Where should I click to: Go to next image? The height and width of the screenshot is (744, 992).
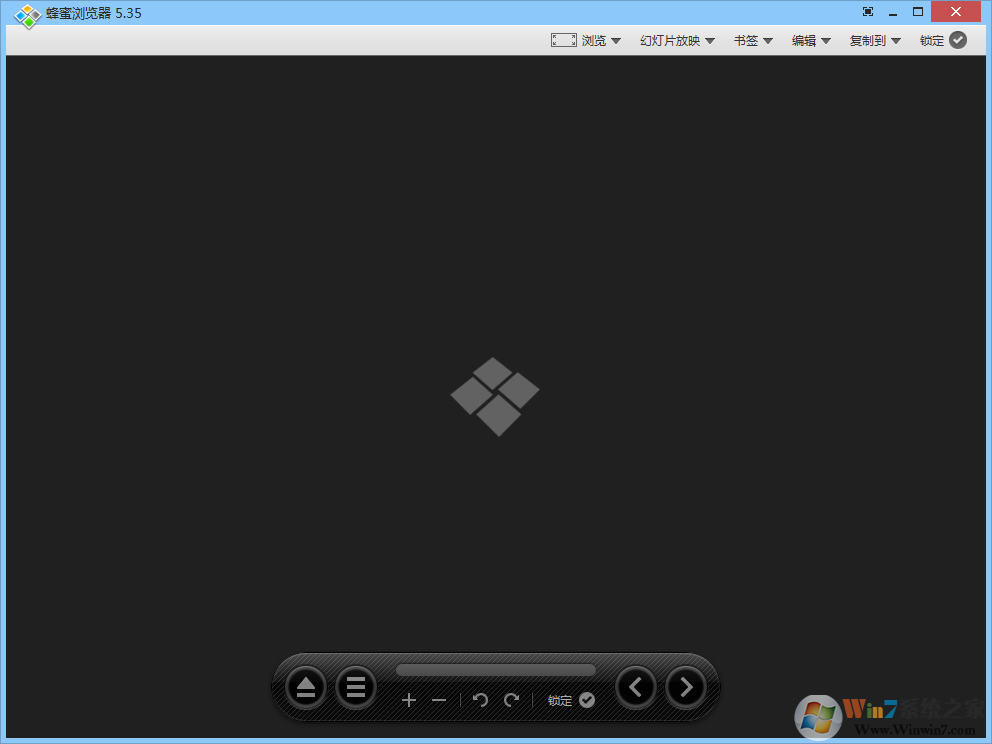coord(686,687)
